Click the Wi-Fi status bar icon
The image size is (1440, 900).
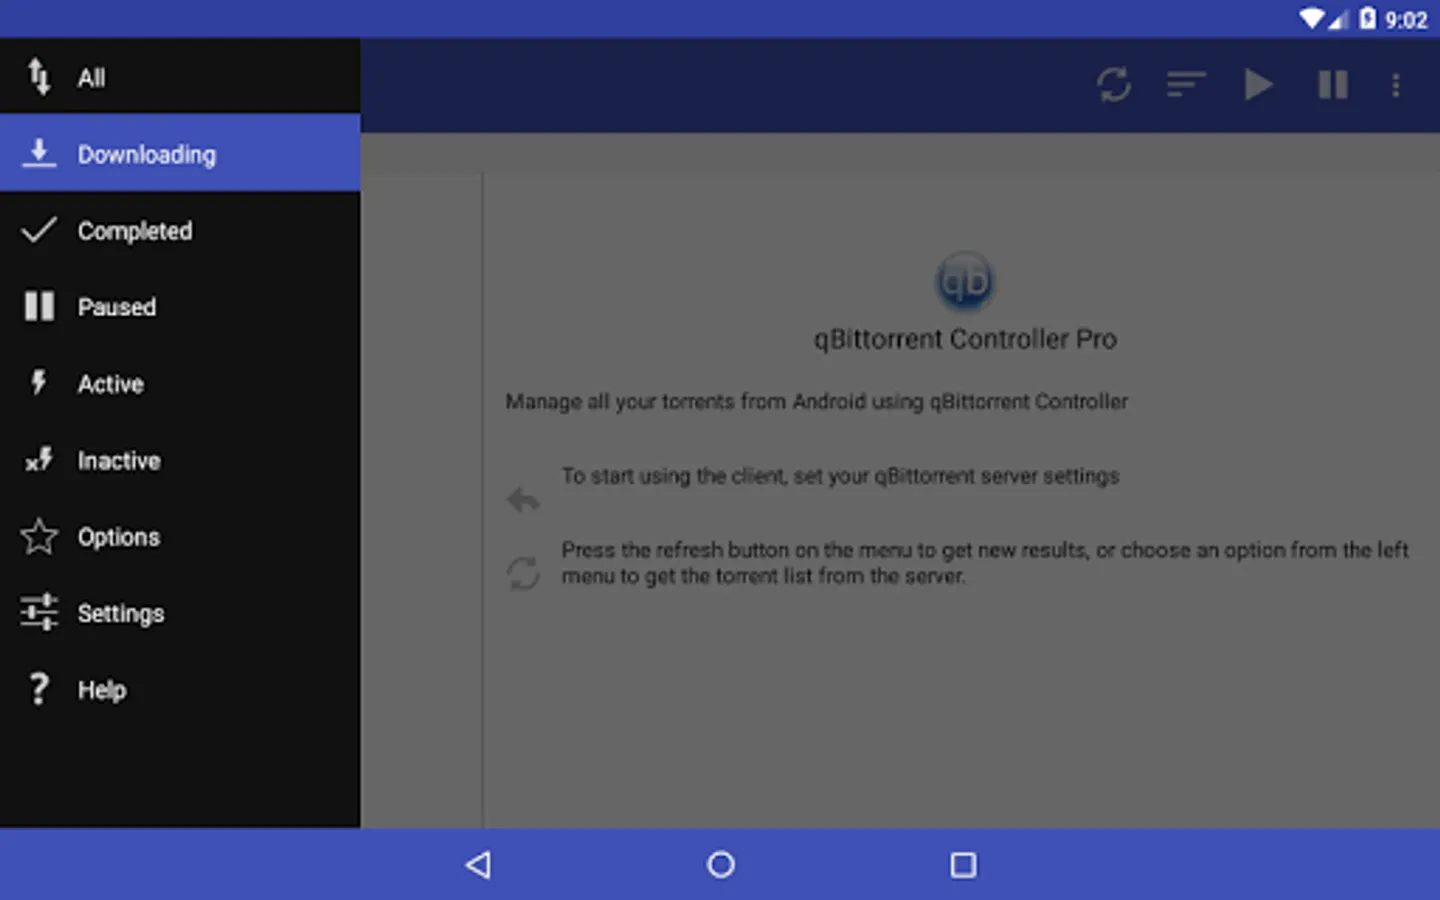[1312, 19]
